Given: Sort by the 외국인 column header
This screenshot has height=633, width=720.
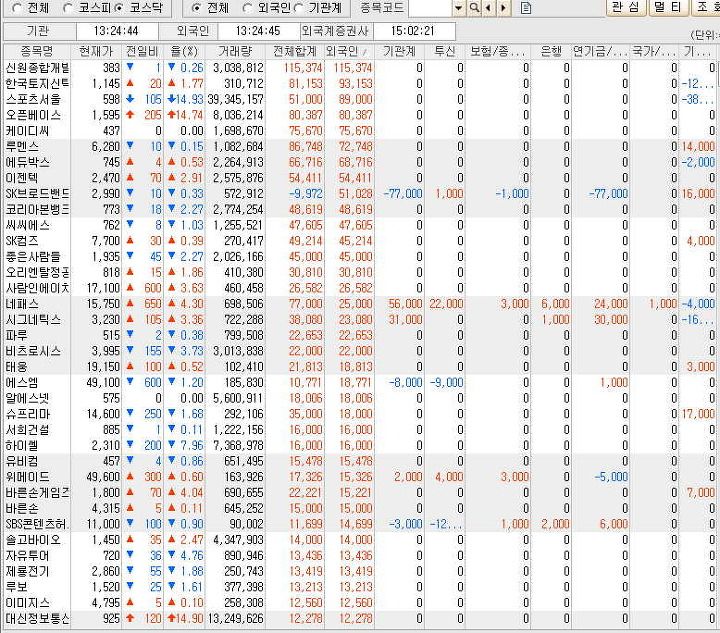Looking at the screenshot, I should pyautogui.click(x=349, y=51).
